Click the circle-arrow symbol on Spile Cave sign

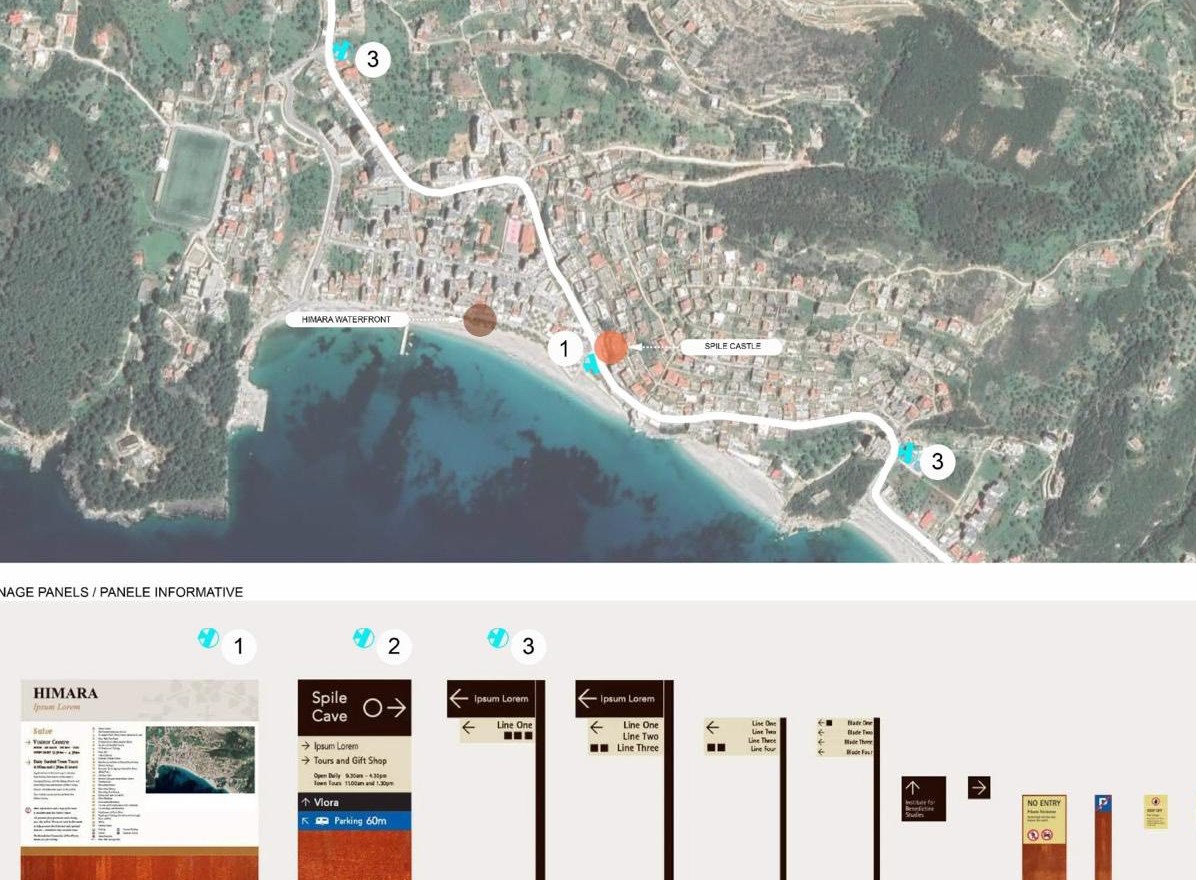coord(385,708)
